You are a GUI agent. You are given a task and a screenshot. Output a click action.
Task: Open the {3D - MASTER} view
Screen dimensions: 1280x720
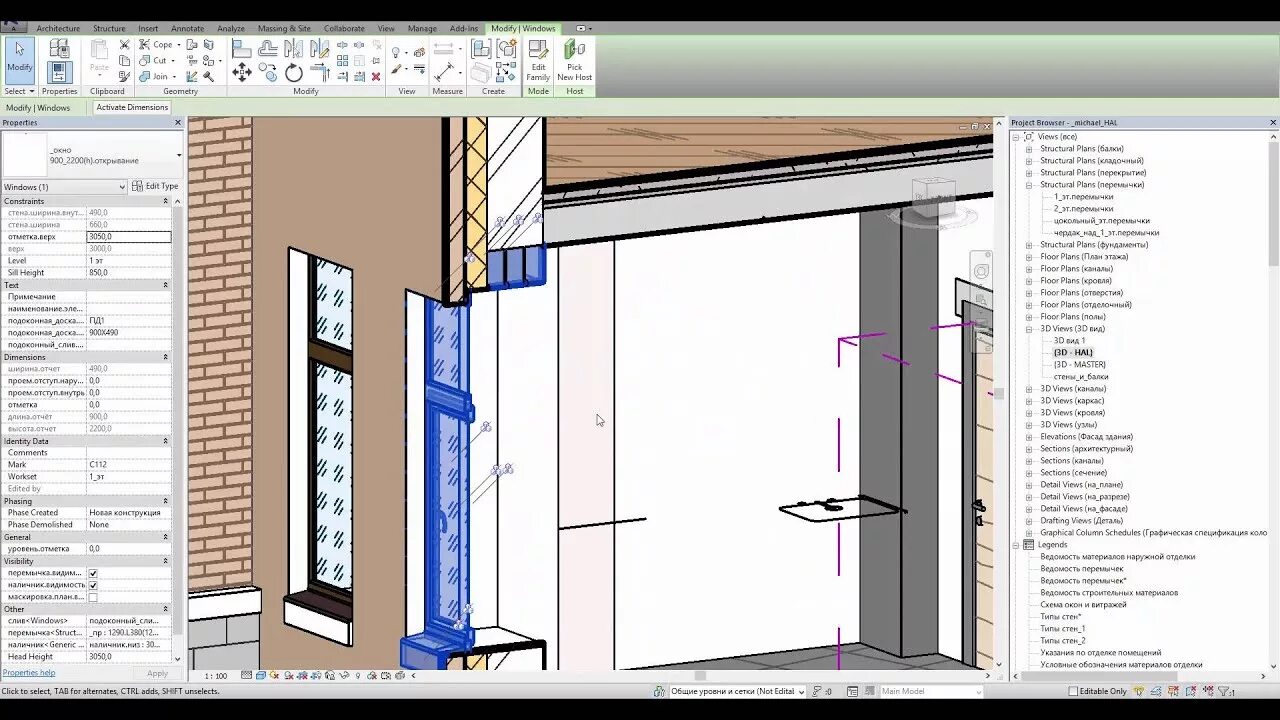1080,365
